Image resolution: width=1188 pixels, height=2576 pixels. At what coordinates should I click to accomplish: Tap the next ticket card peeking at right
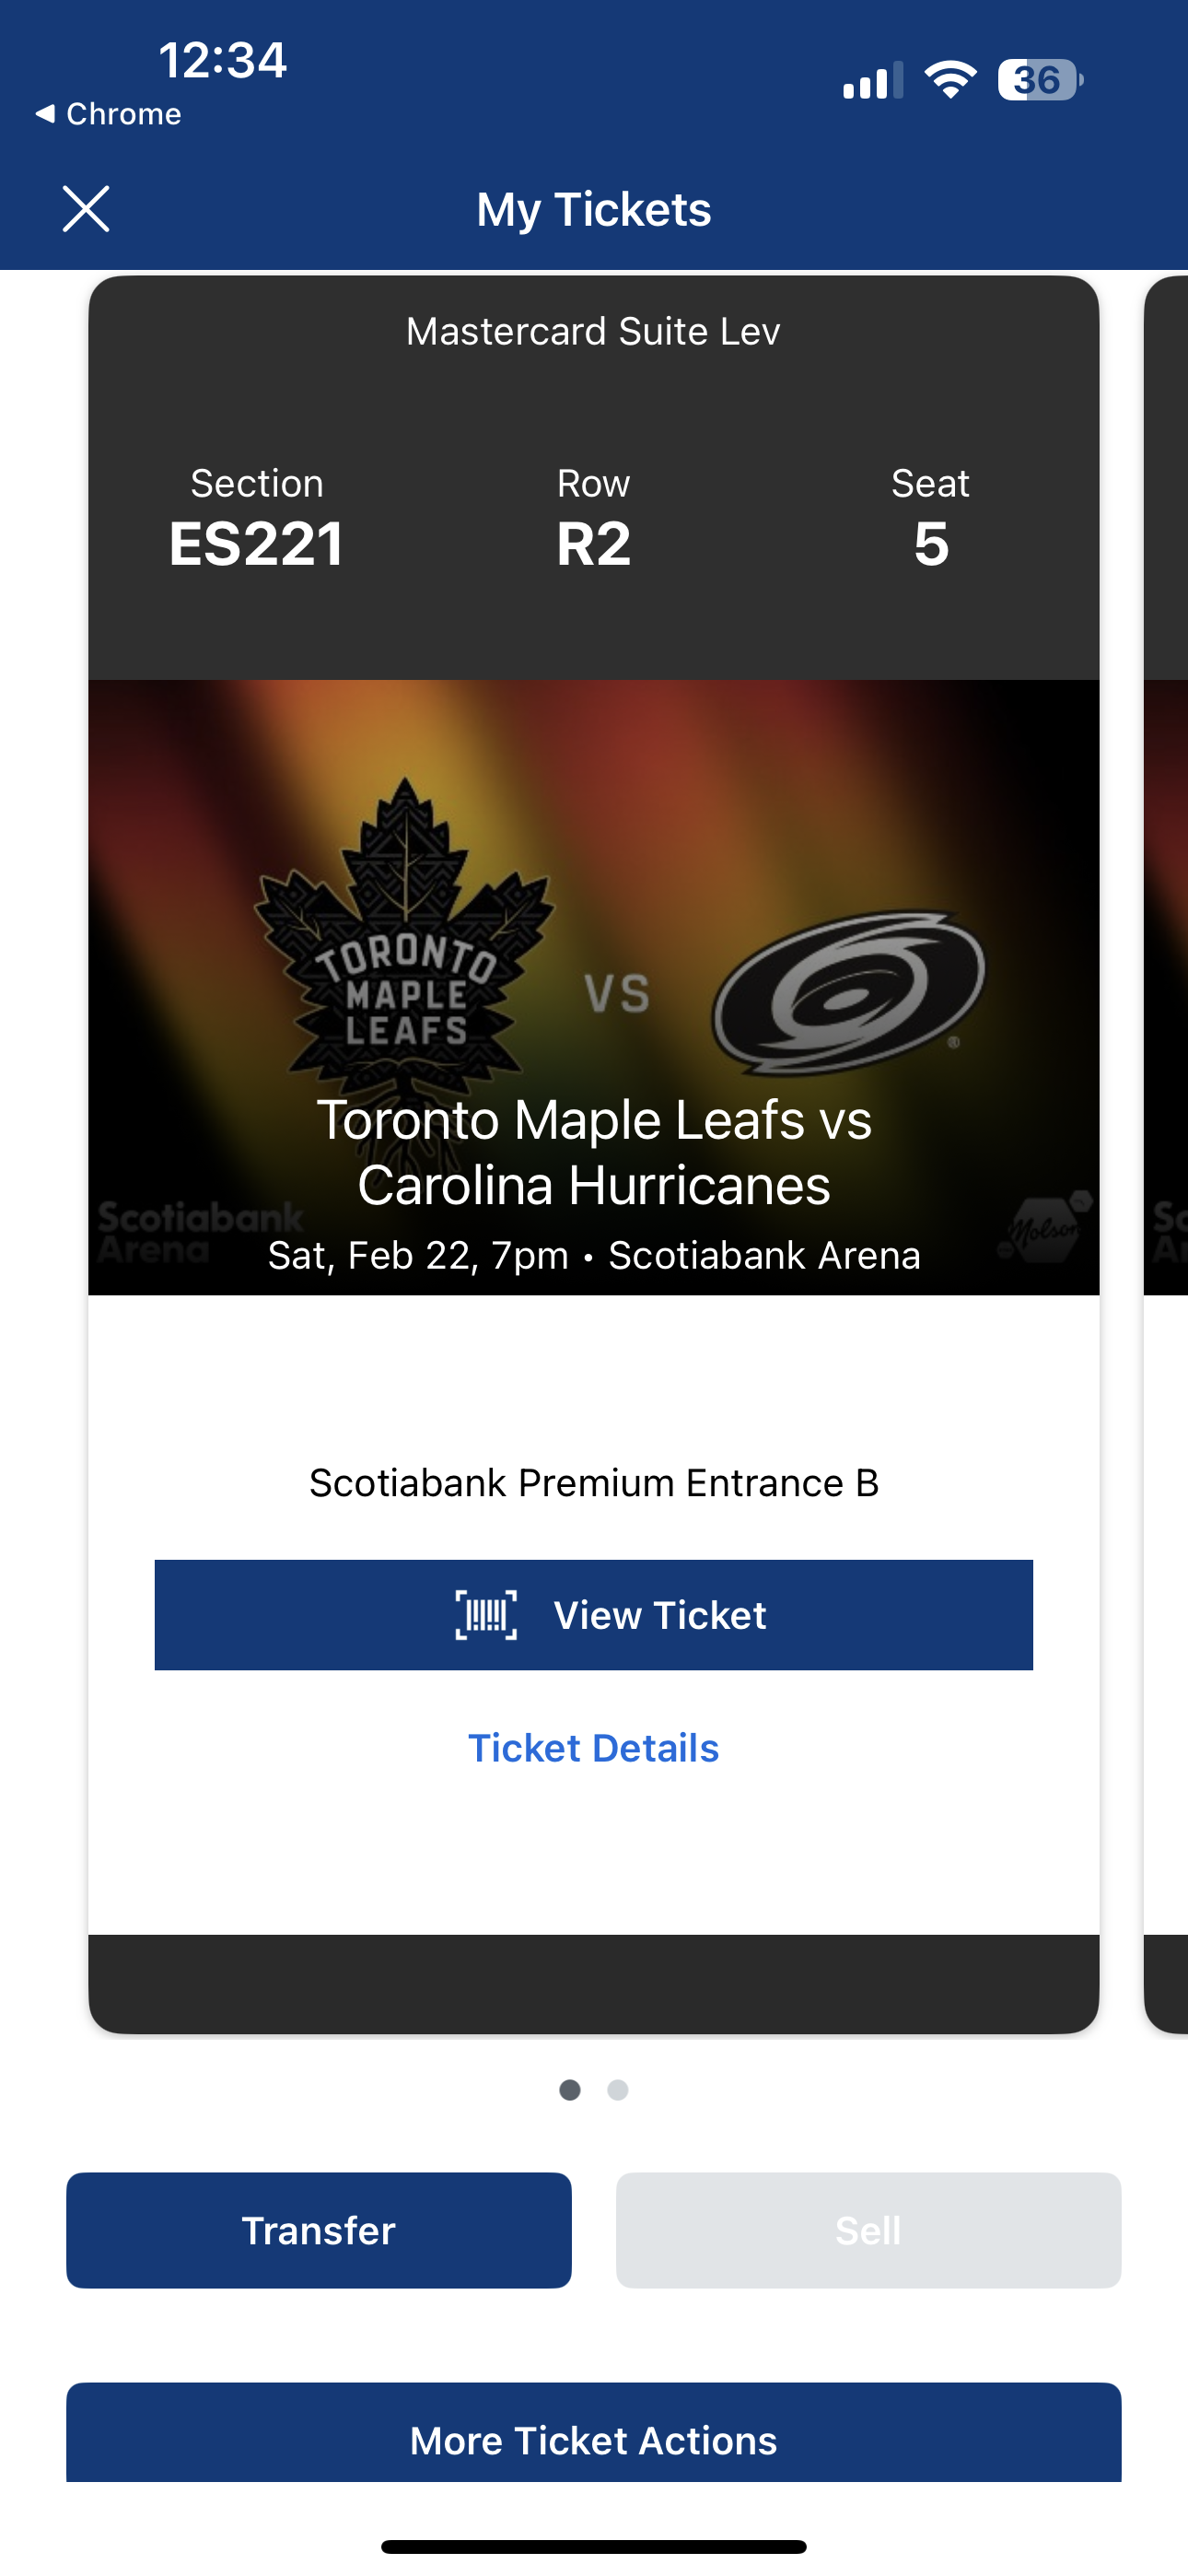point(1166,1150)
